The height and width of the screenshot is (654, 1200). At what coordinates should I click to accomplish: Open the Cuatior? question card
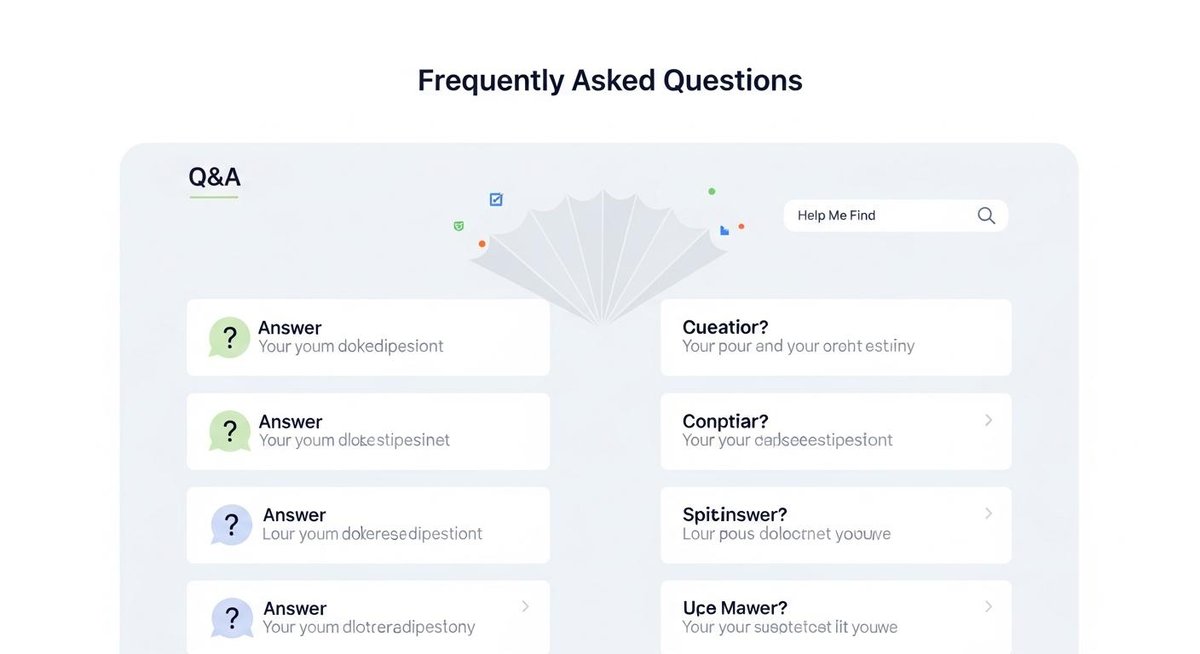tap(836, 337)
